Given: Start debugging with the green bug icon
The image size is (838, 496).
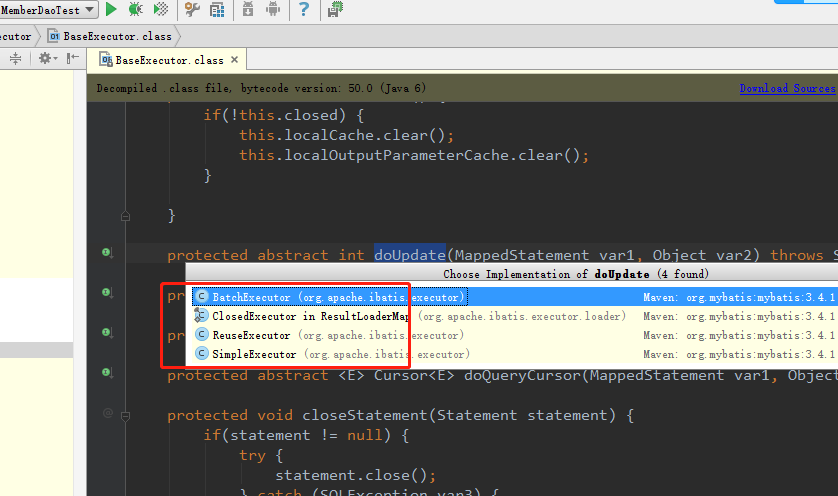Looking at the screenshot, I should [x=136, y=9].
